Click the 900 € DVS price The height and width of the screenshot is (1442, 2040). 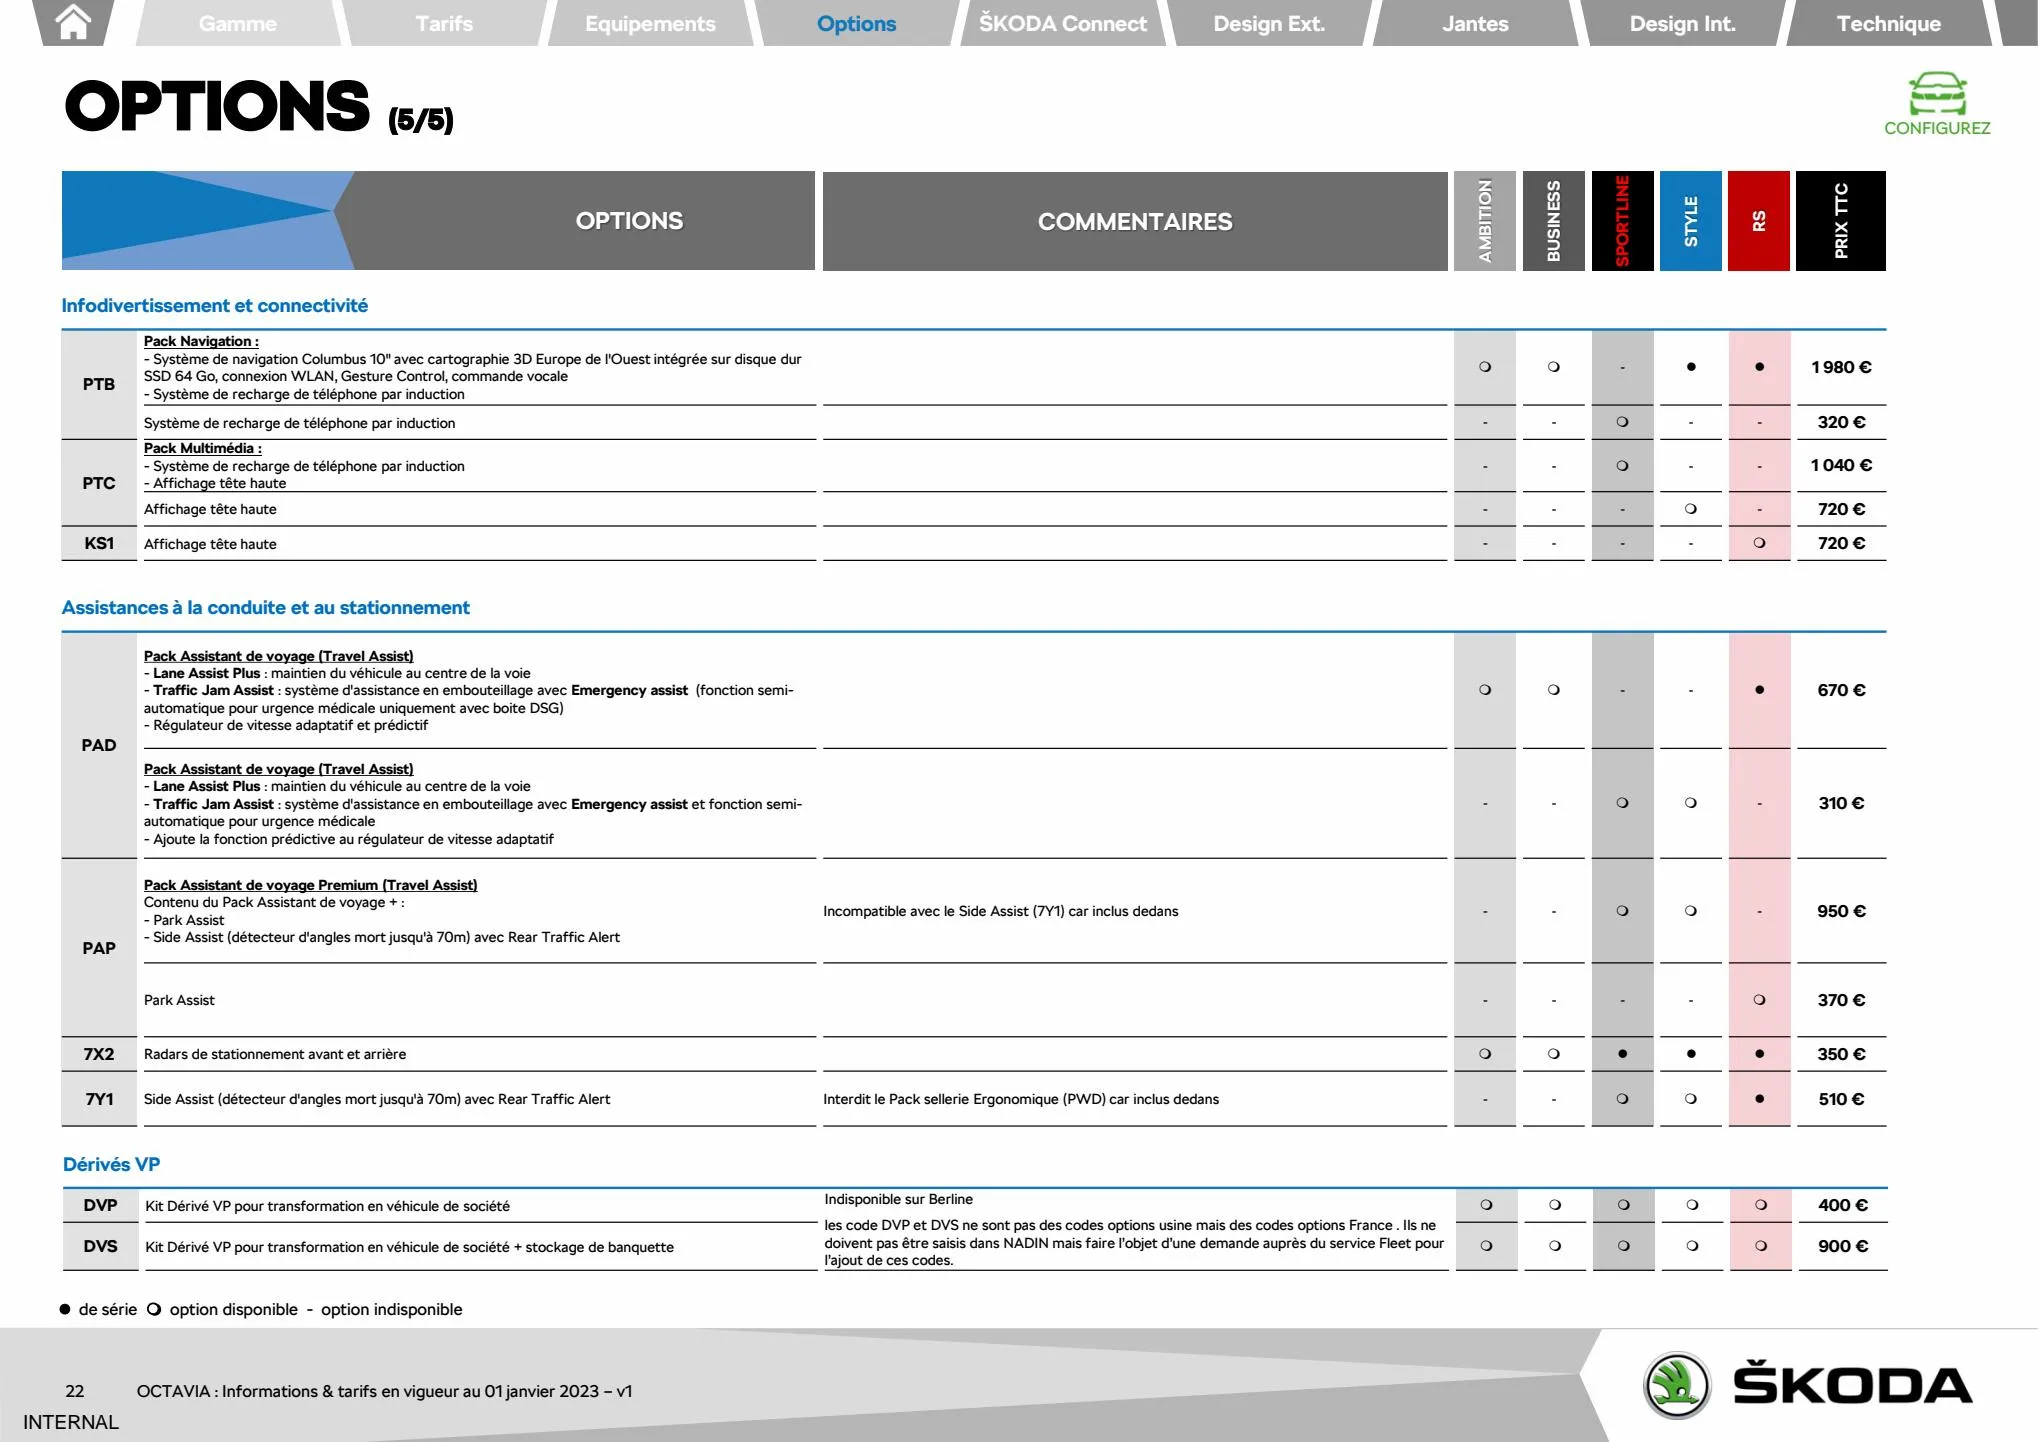[x=1843, y=1246]
